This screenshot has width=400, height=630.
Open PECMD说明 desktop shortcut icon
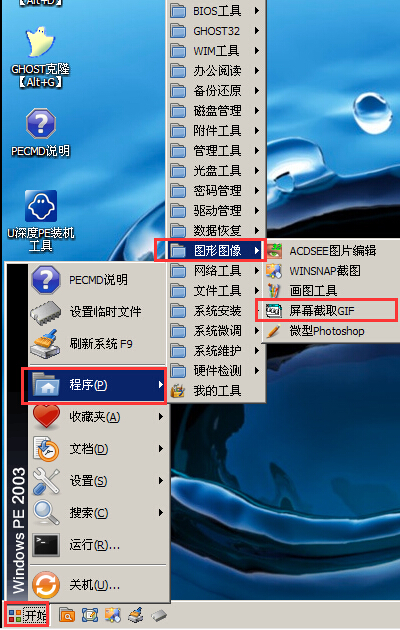40,123
